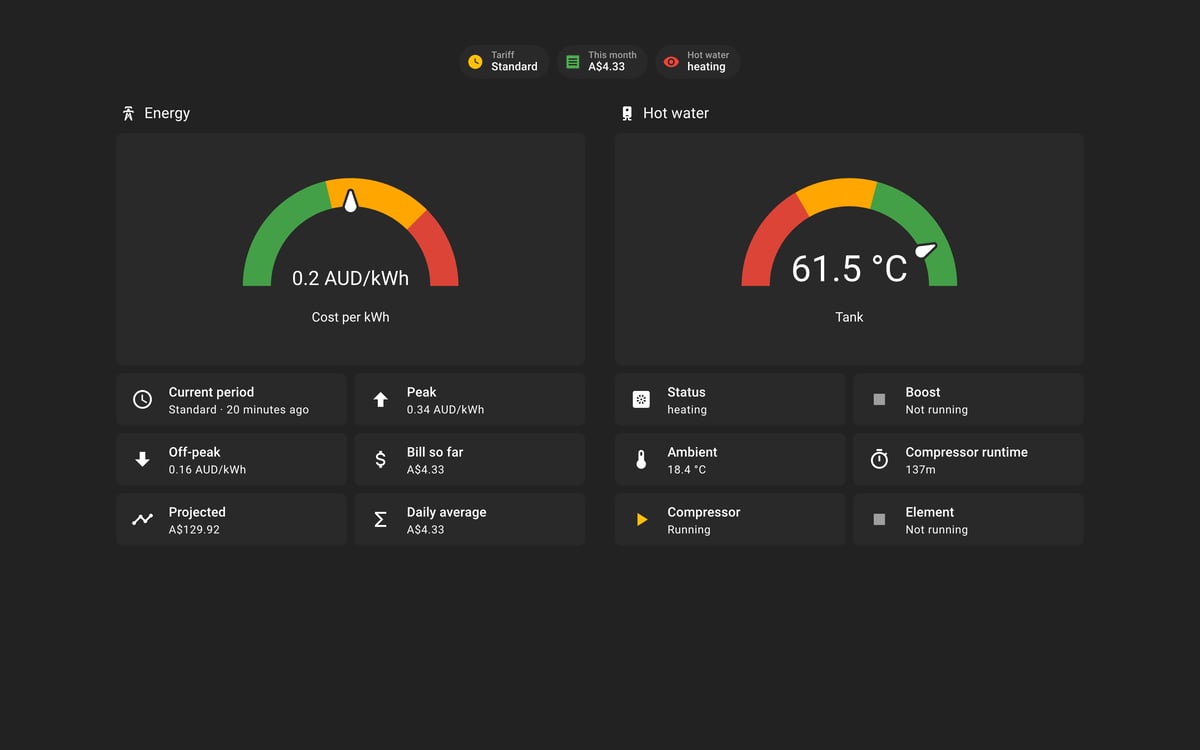The height and width of the screenshot is (750, 1200).
Task: Click the orange play icon in Compressor tile
Action: pos(642,520)
